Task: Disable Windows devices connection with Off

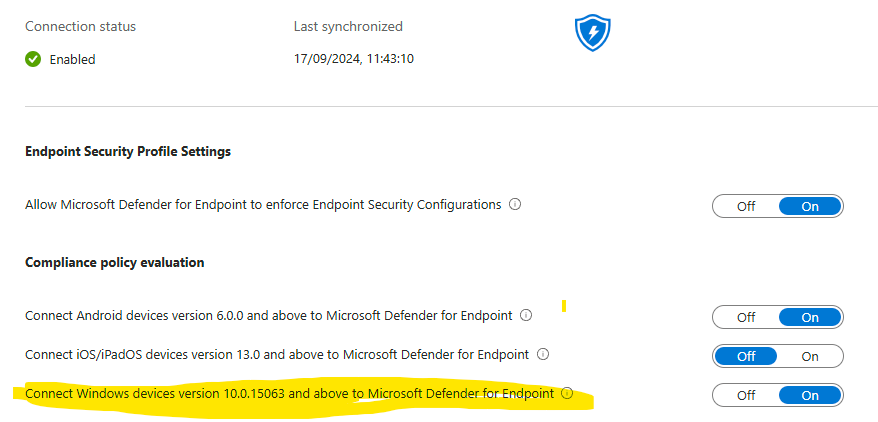Action: pos(746,396)
